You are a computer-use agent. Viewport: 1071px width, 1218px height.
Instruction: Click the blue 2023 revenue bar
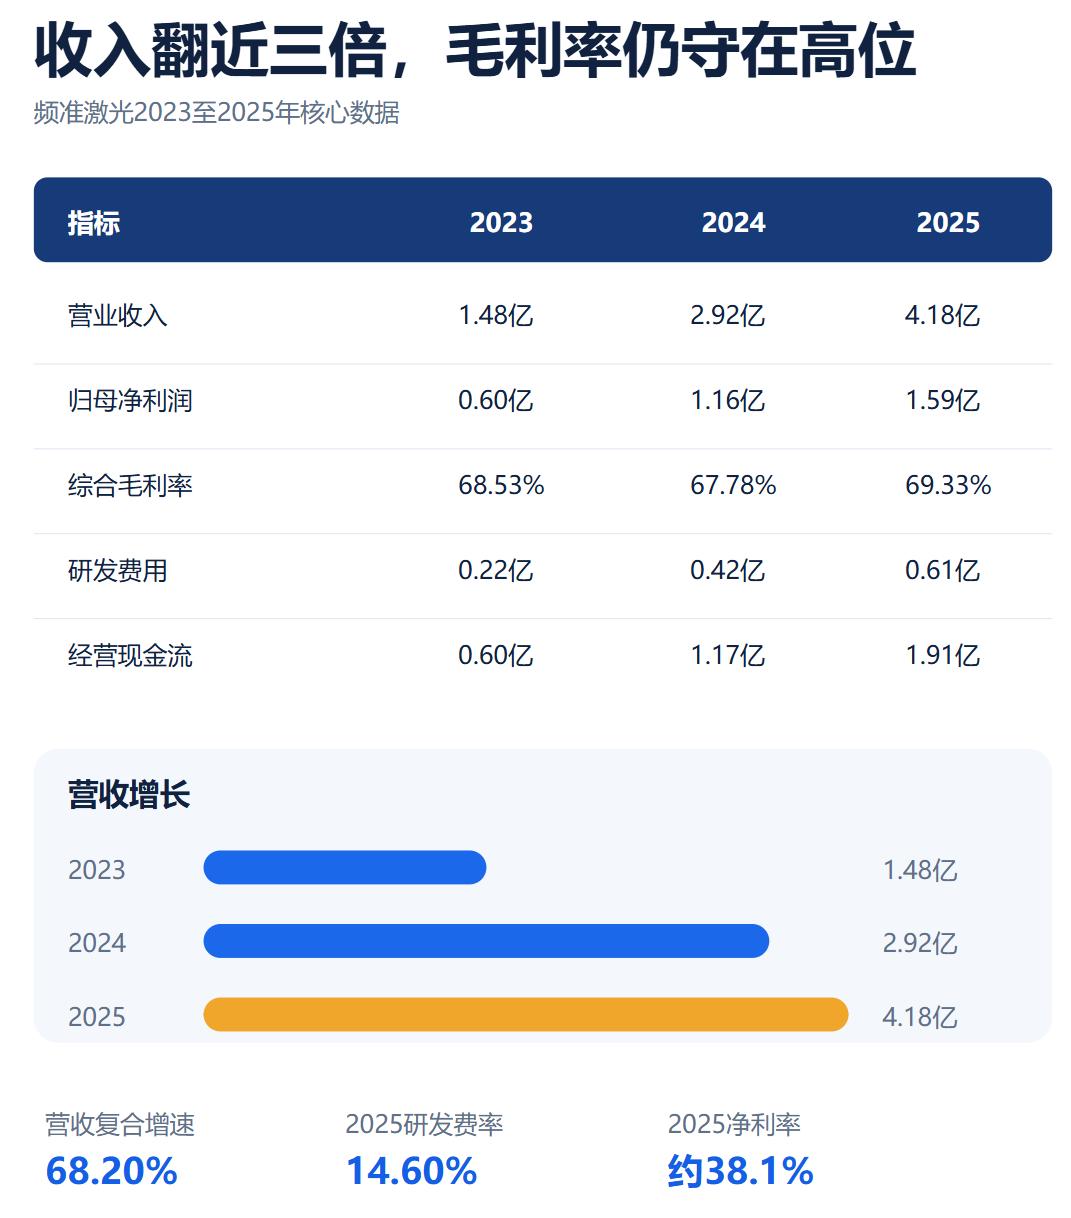pyautogui.click(x=345, y=867)
